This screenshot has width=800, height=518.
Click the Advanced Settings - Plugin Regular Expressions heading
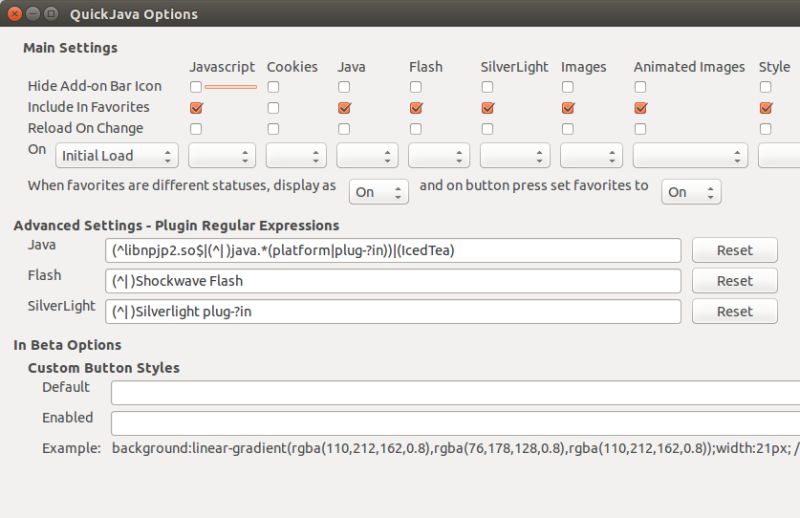click(x=177, y=226)
